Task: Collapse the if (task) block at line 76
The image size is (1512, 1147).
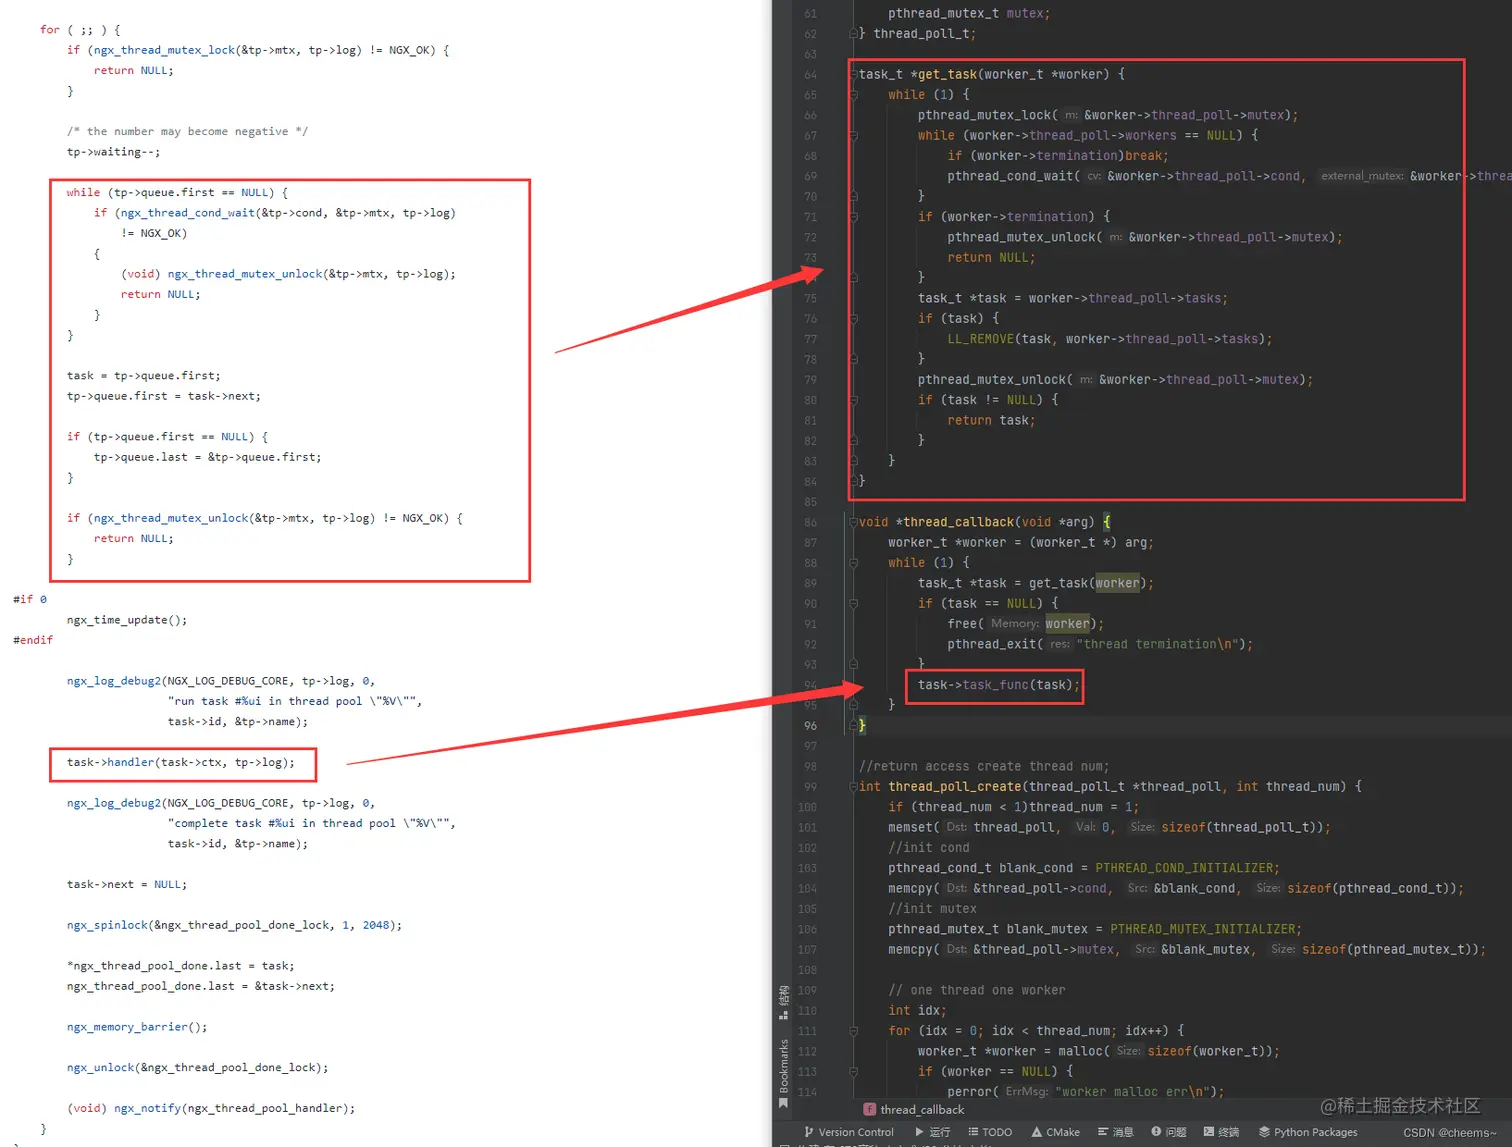Action: [x=854, y=319]
